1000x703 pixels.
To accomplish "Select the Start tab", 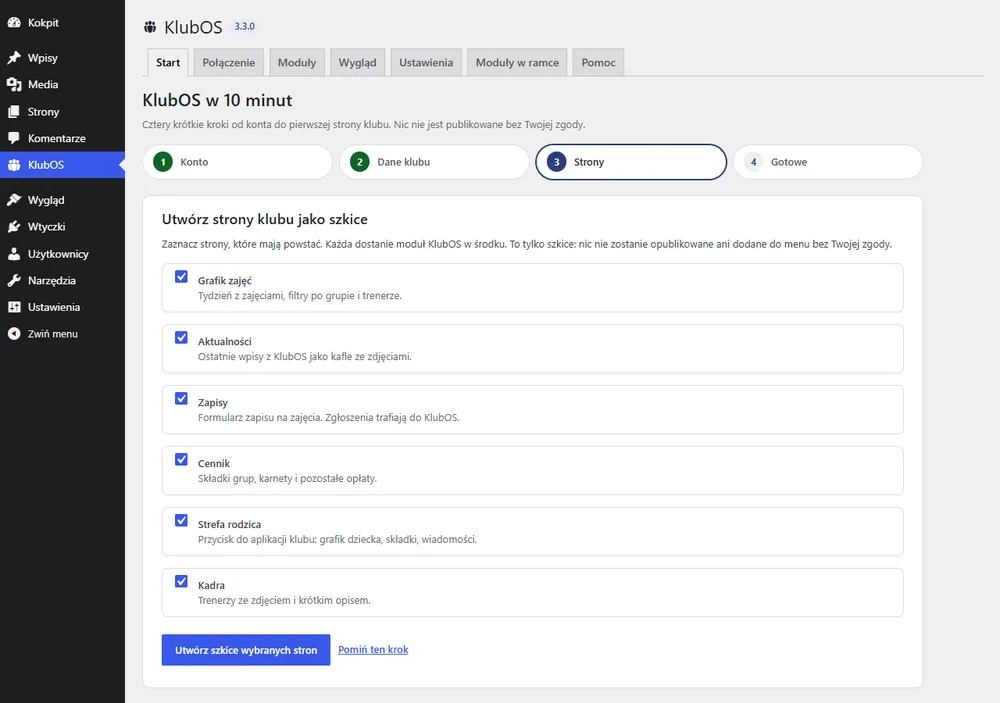I will click(x=168, y=63).
